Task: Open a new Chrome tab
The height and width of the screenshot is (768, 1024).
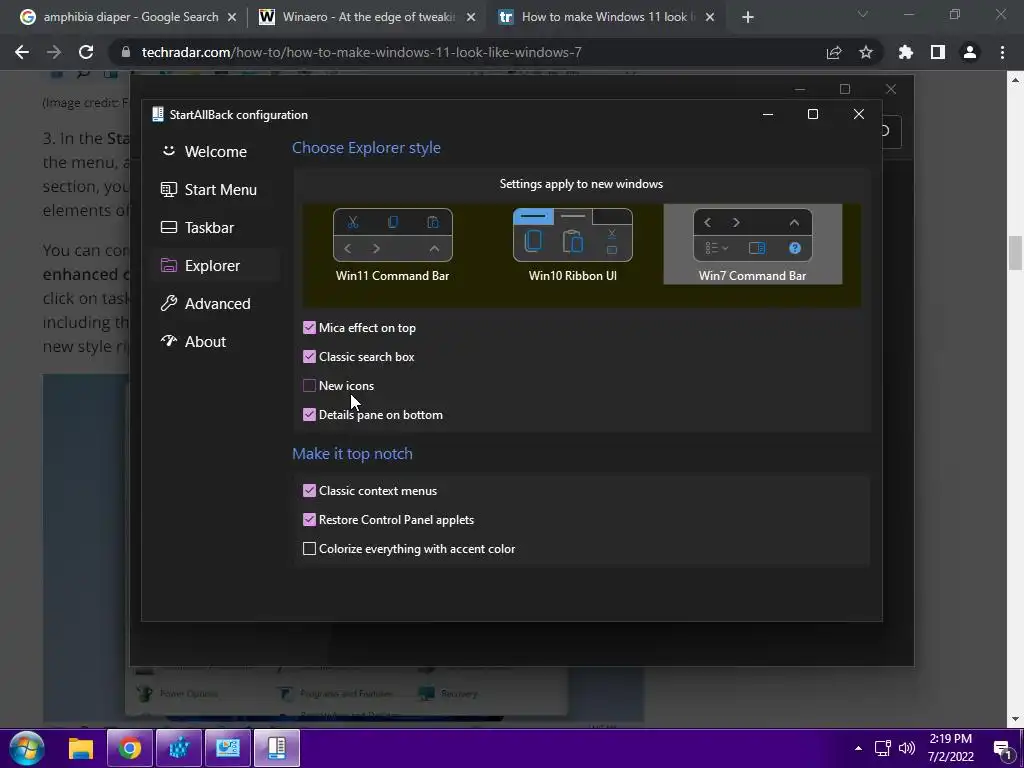Action: 748,17
